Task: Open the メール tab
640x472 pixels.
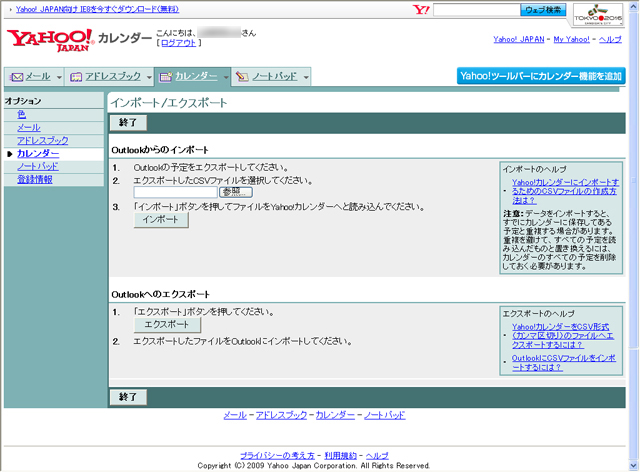Action: pyautogui.click(x=38, y=77)
